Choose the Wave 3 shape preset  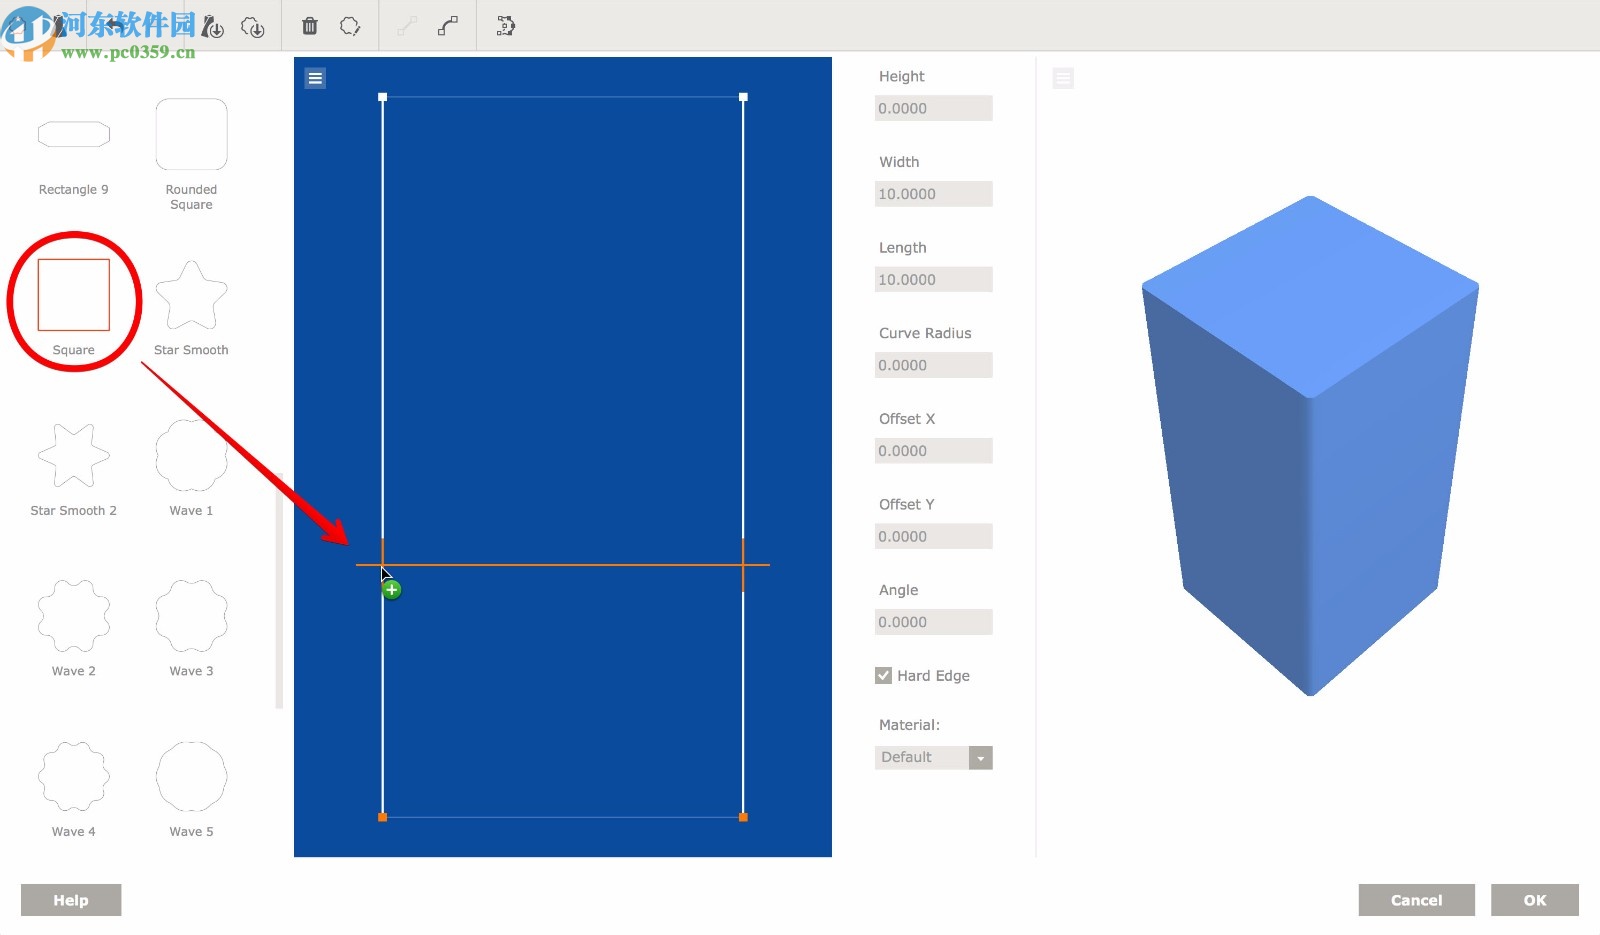point(190,617)
